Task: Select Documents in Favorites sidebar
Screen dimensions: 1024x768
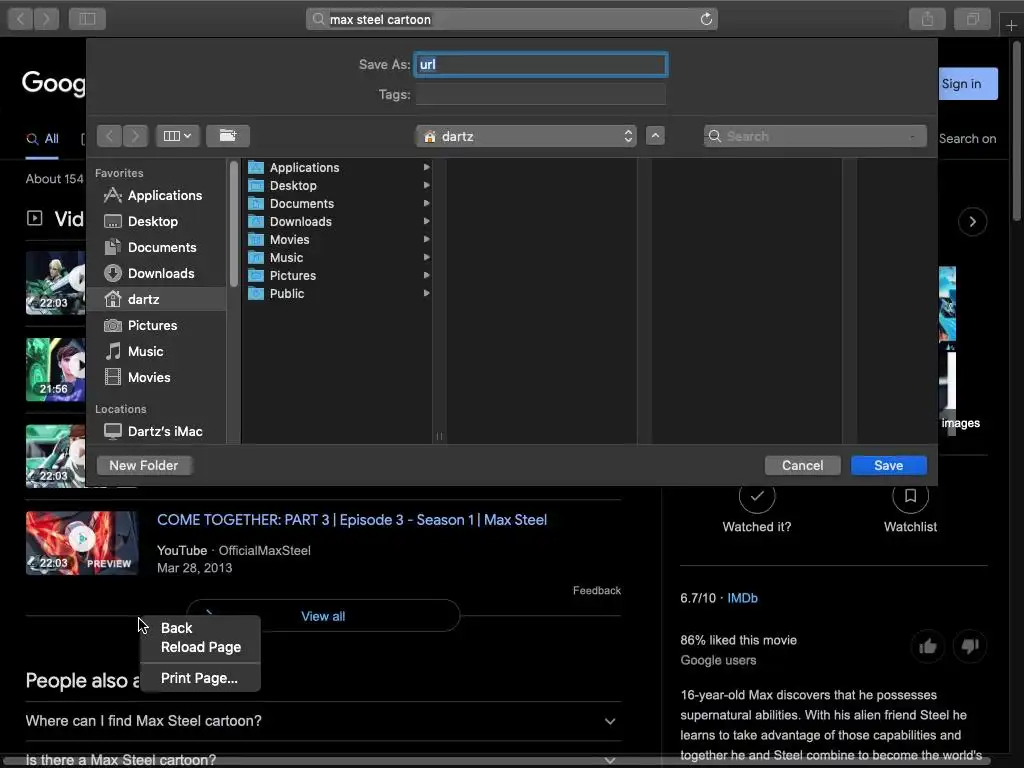Action: click(x=155, y=248)
